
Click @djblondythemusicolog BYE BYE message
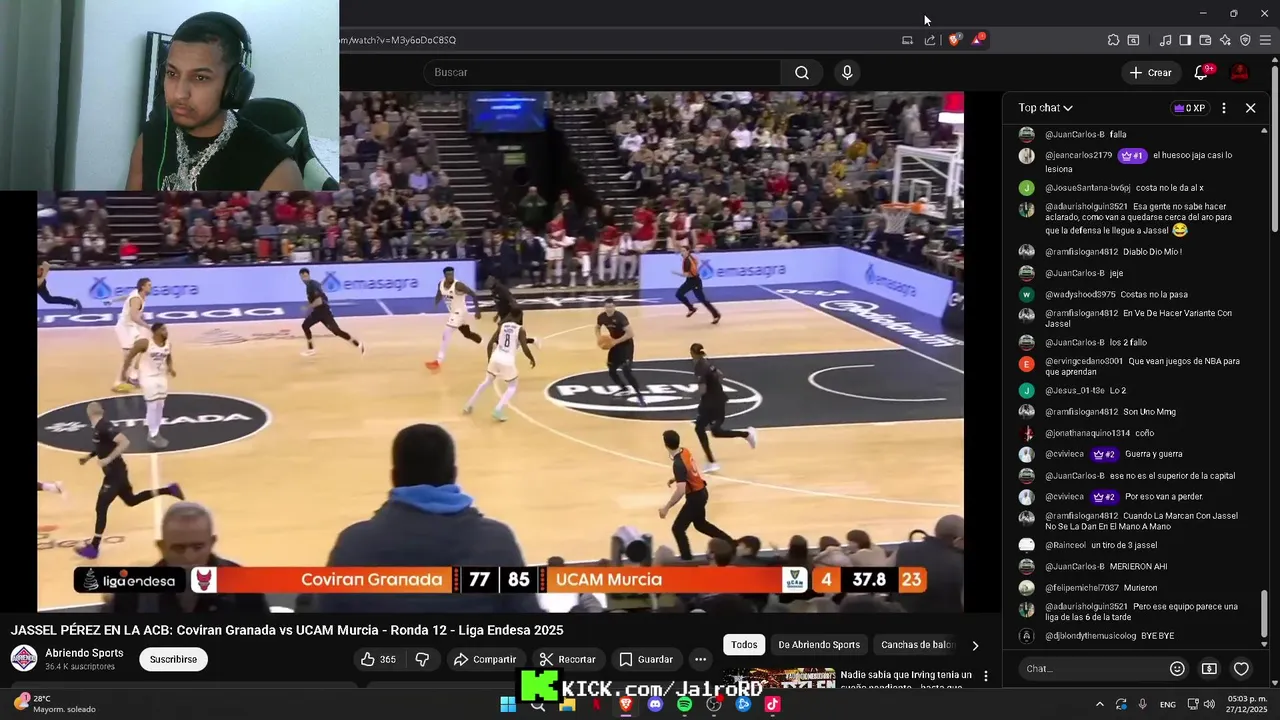pyautogui.click(x=1109, y=636)
